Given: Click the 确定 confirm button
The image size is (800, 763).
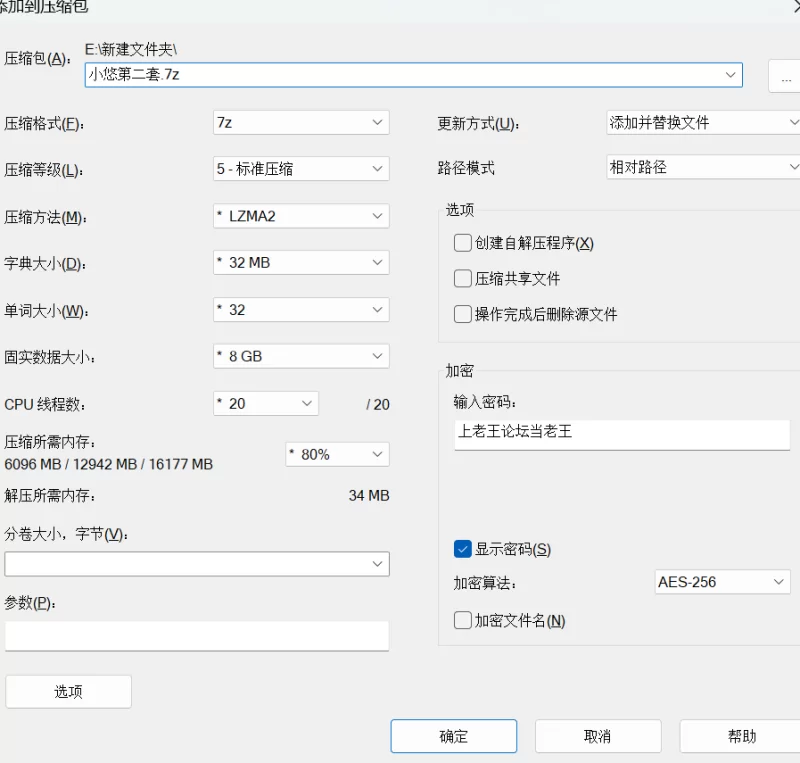Looking at the screenshot, I should [453, 736].
